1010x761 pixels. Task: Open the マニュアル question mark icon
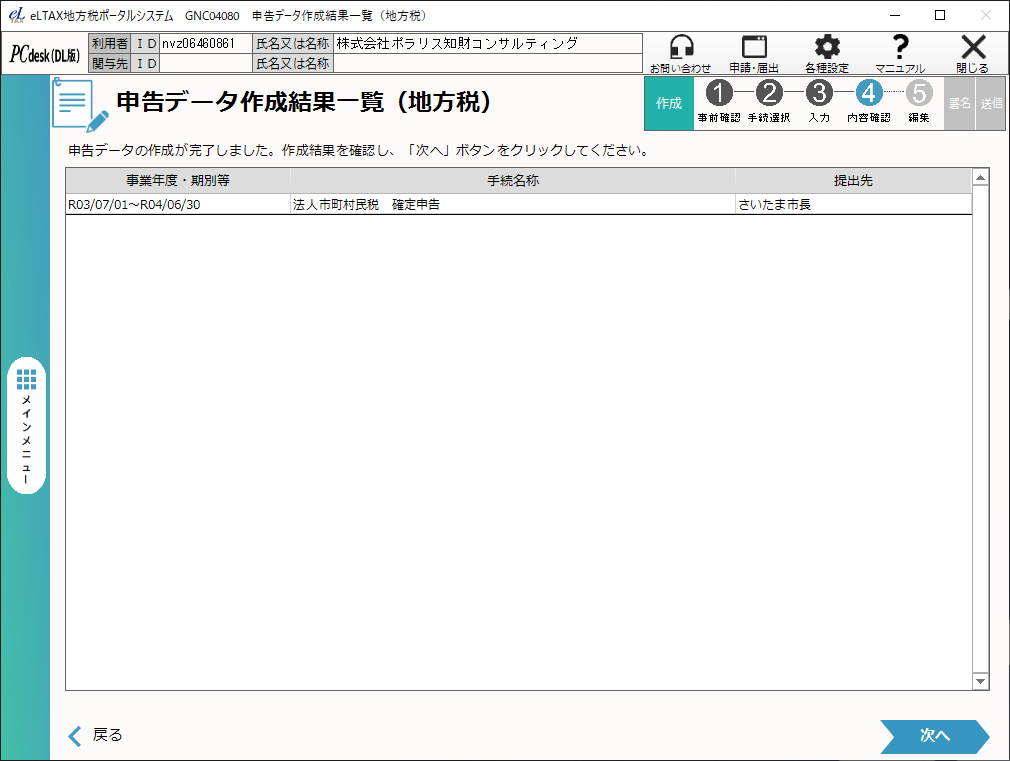900,53
